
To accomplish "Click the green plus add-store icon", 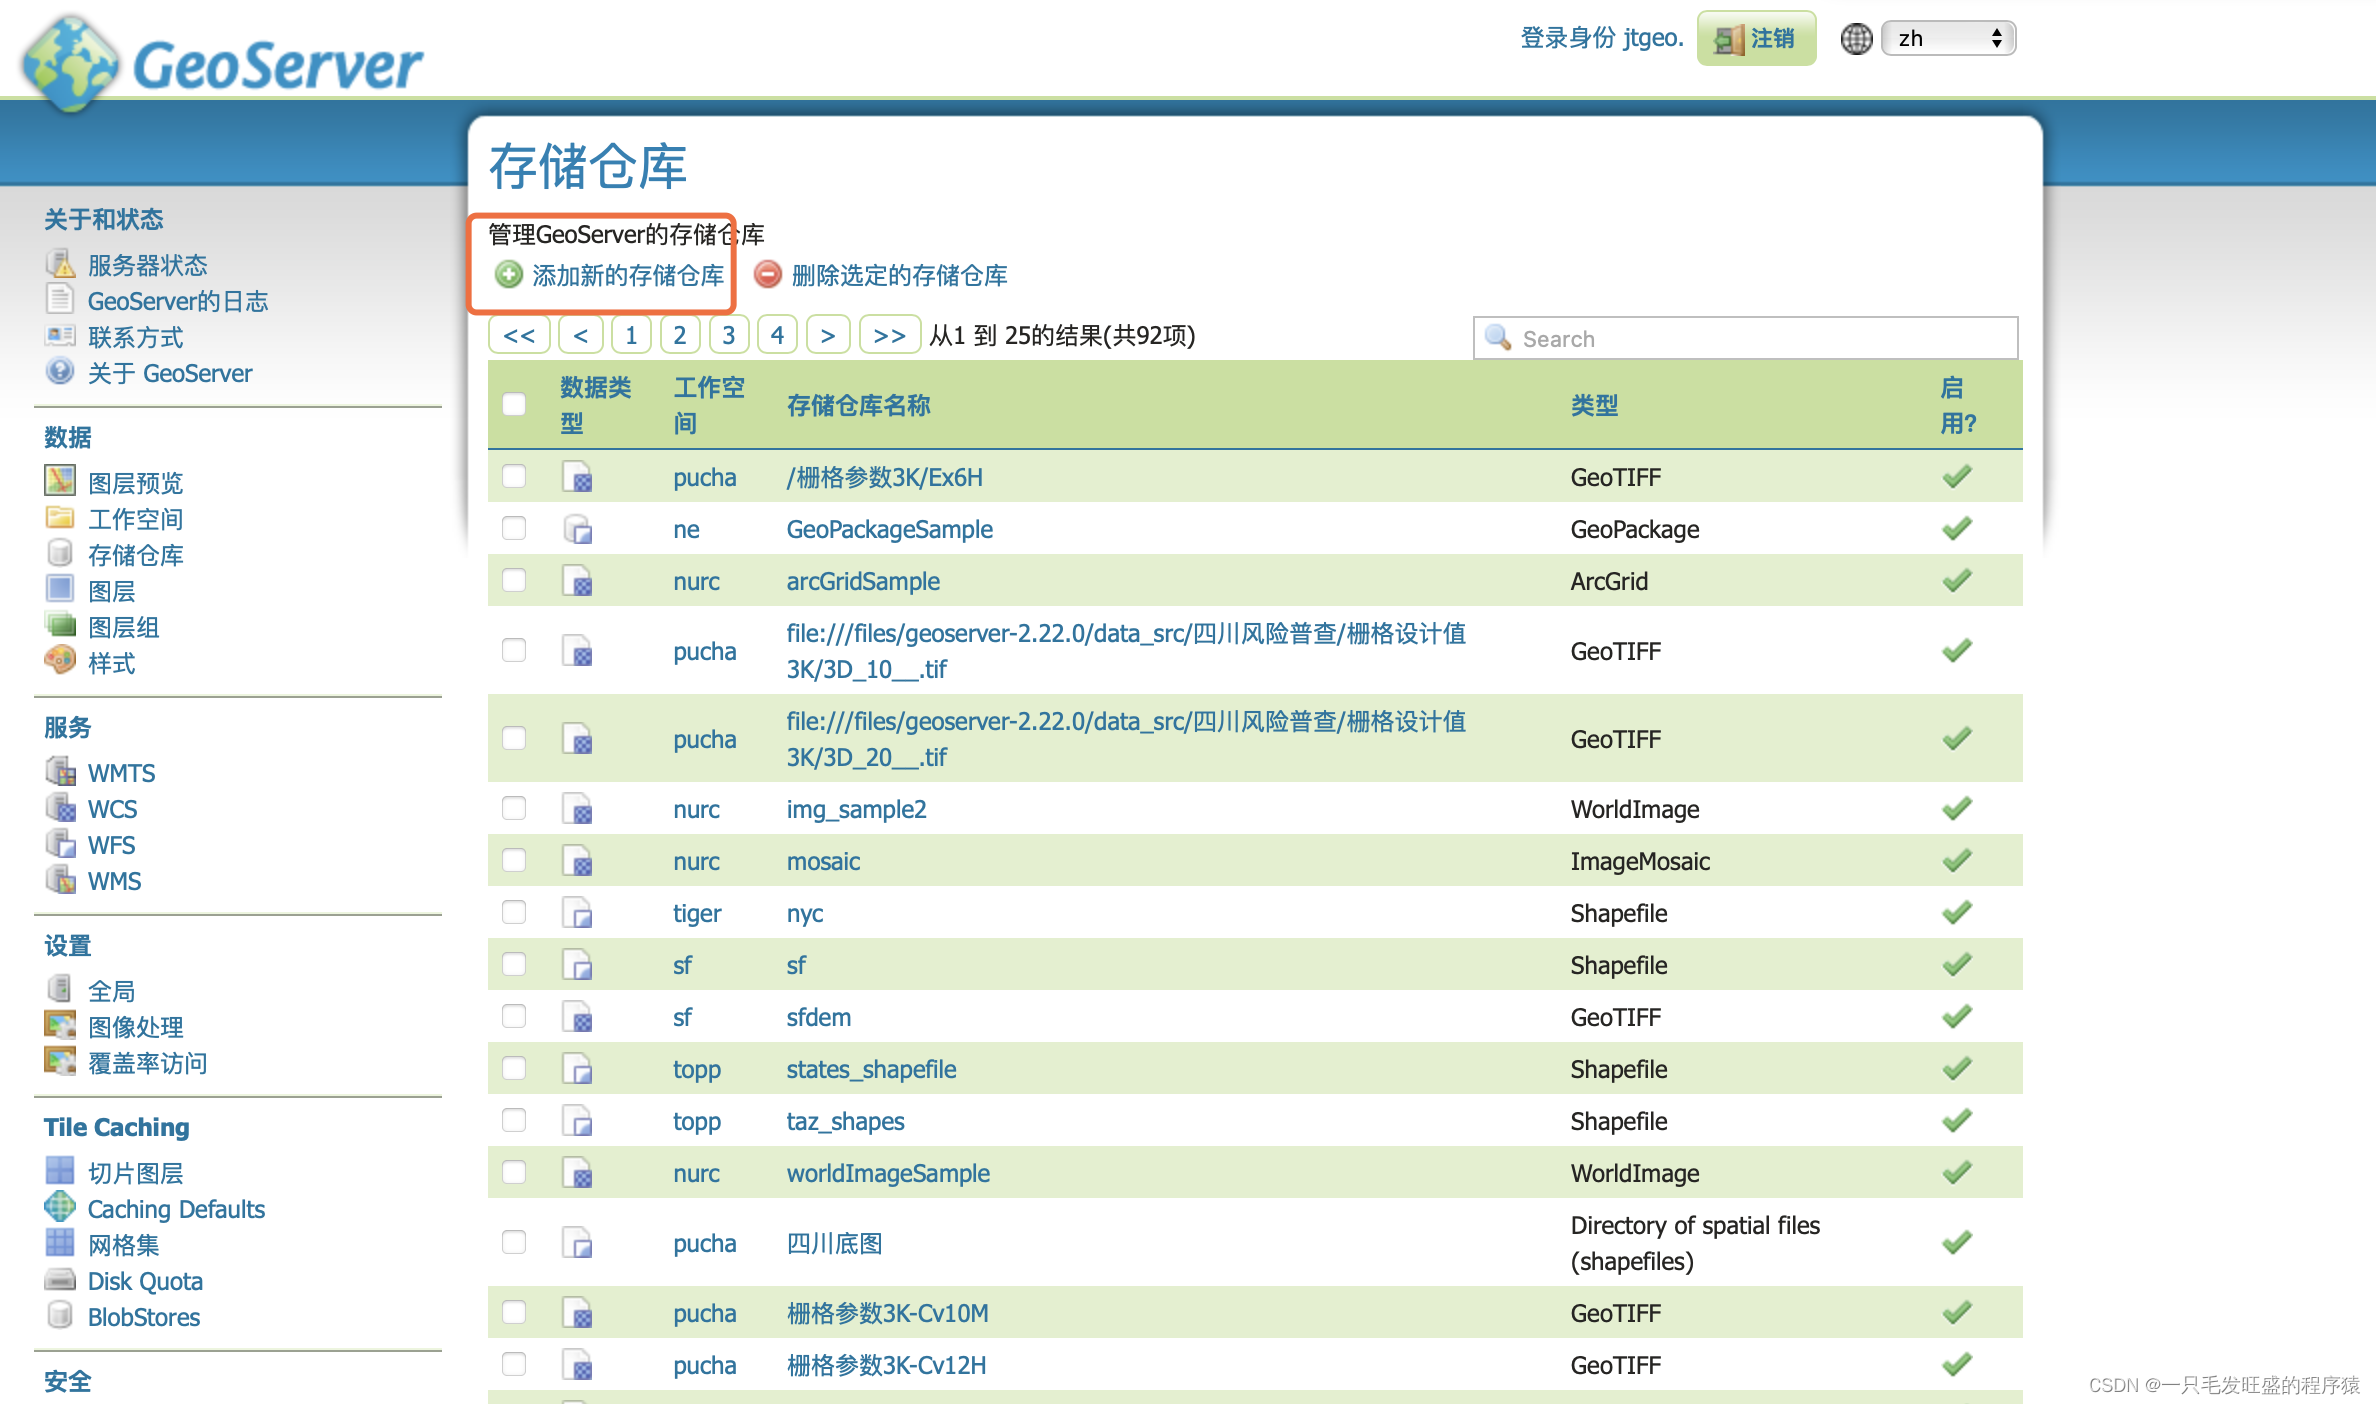I will (x=508, y=275).
